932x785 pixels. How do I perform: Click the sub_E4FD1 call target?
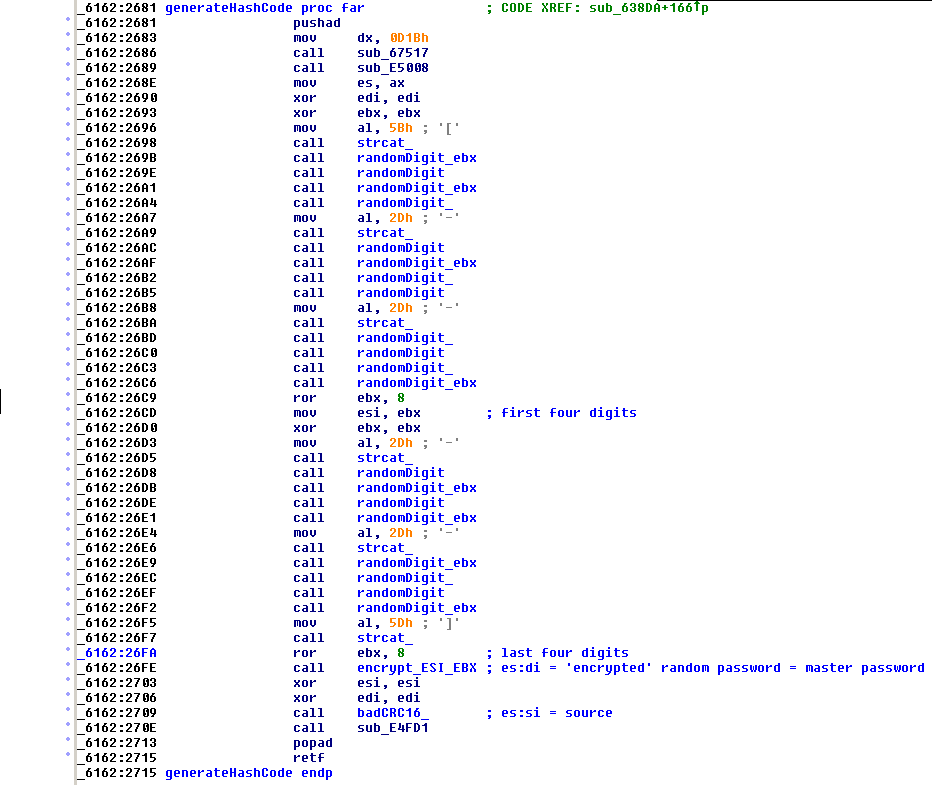(392, 728)
